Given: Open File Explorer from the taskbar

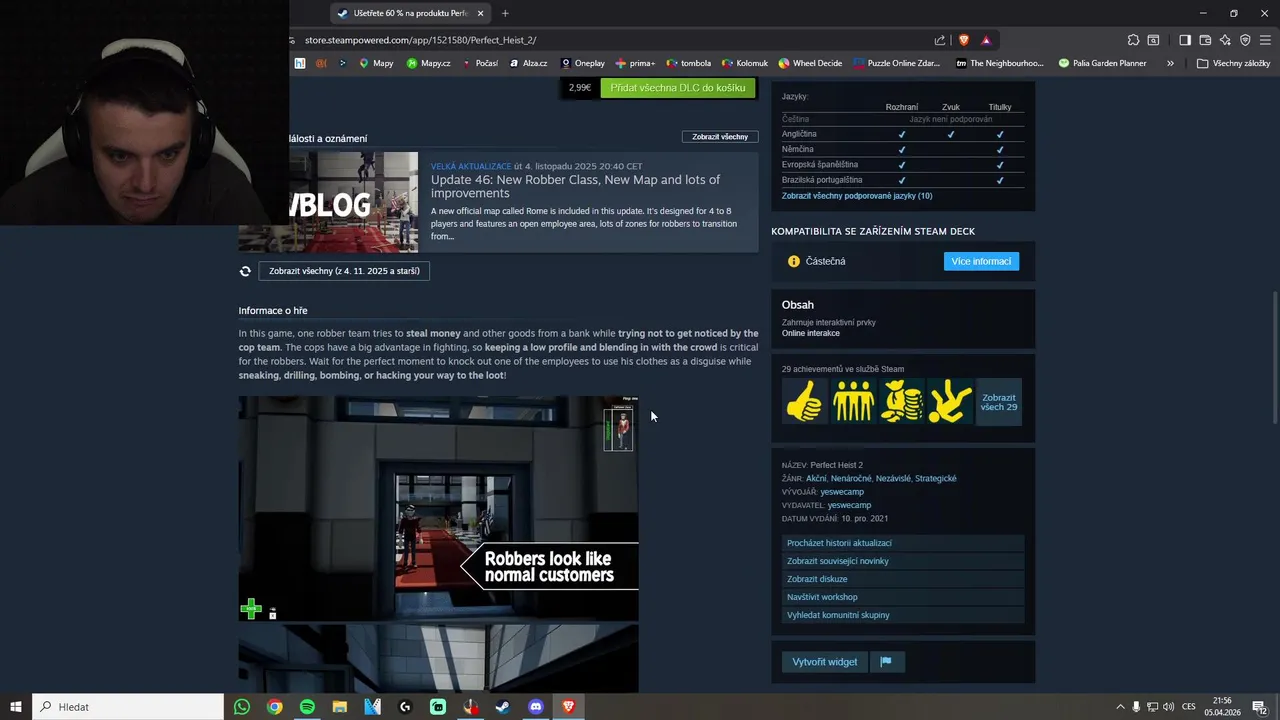Looking at the screenshot, I should point(340,707).
